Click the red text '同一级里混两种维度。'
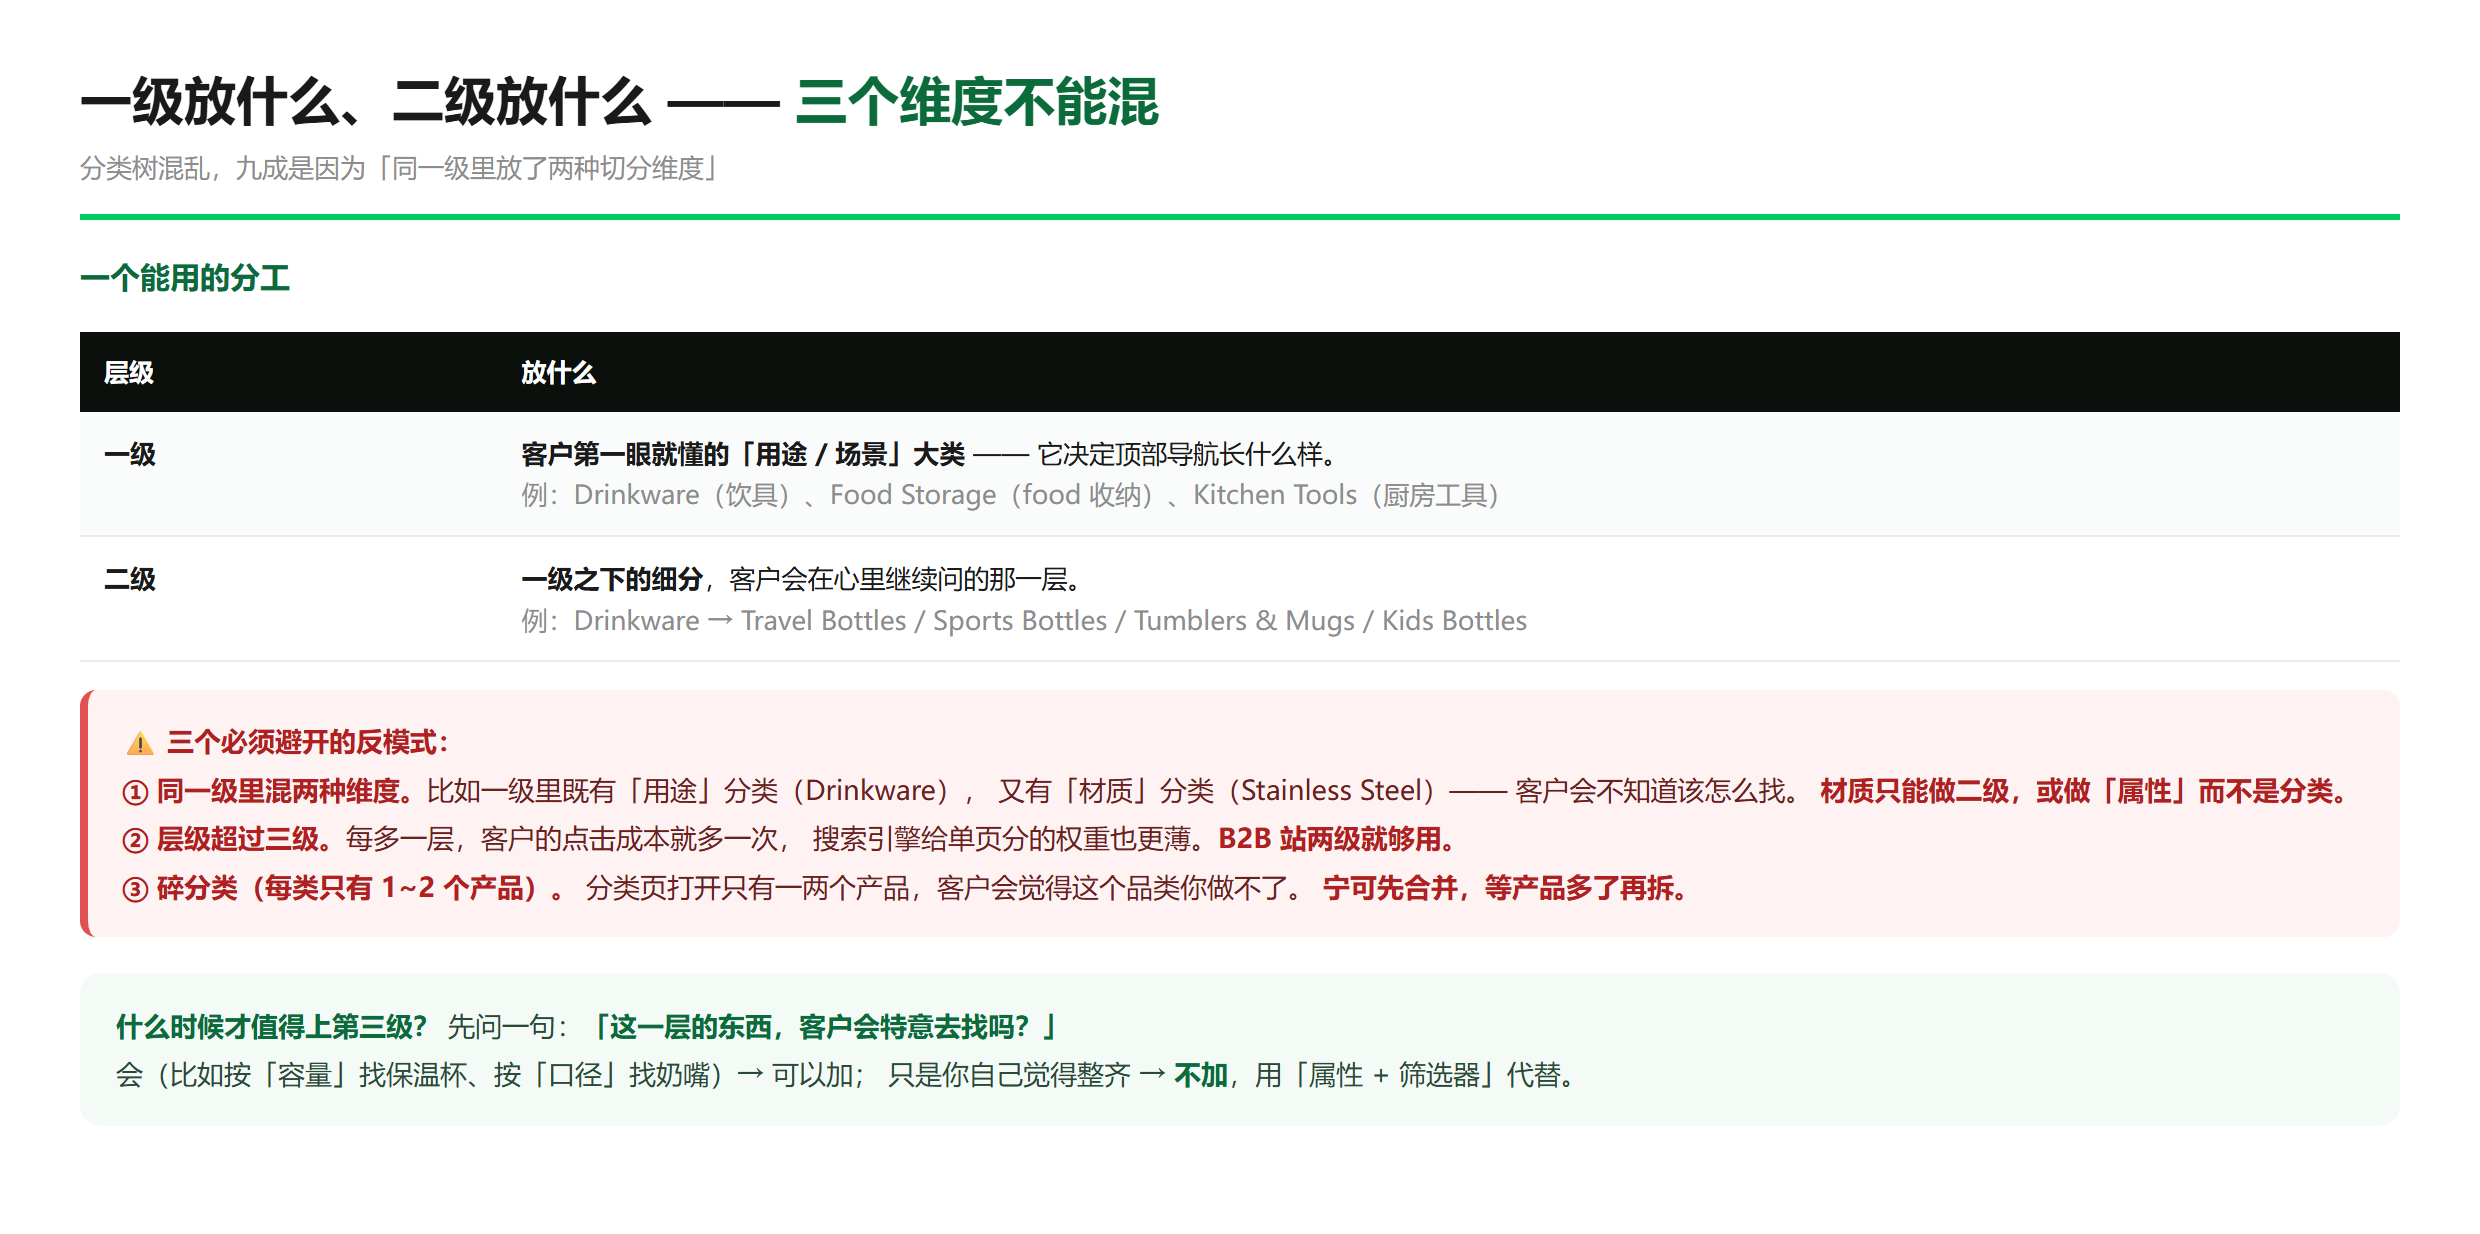This screenshot has height=1234, width=2480. 285,792
